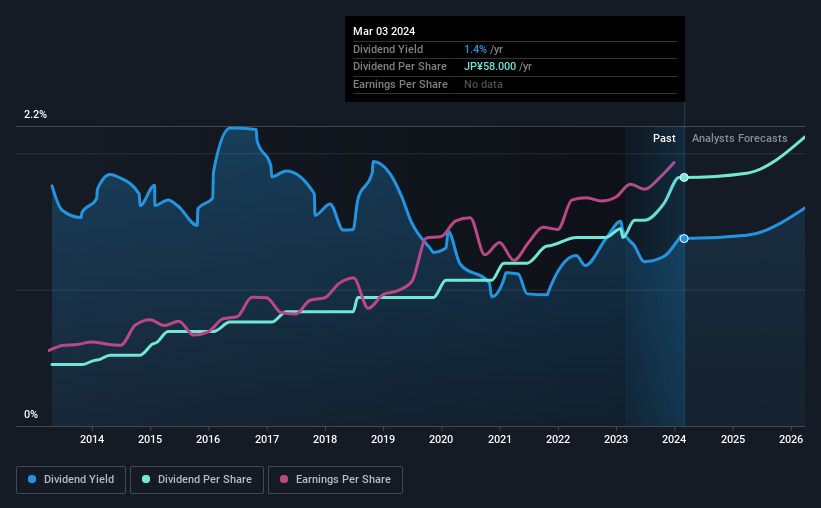Click the 2020 x-axis label
Image resolution: width=821 pixels, height=508 pixels.
[441, 439]
